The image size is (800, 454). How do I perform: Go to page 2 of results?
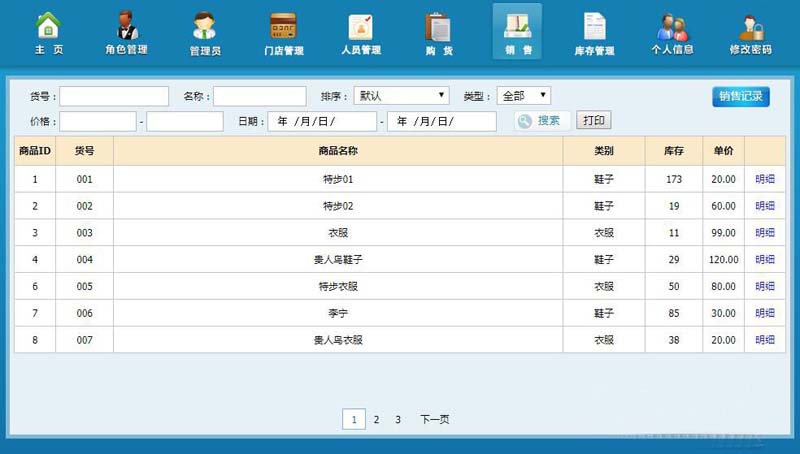376,420
